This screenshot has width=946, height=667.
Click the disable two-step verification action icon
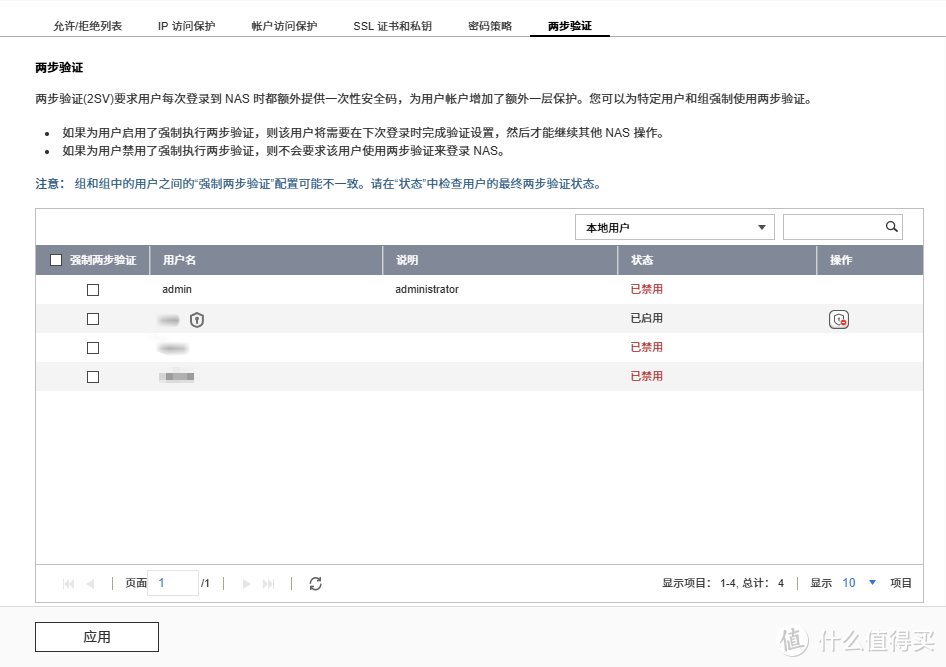tap(838, 320)
